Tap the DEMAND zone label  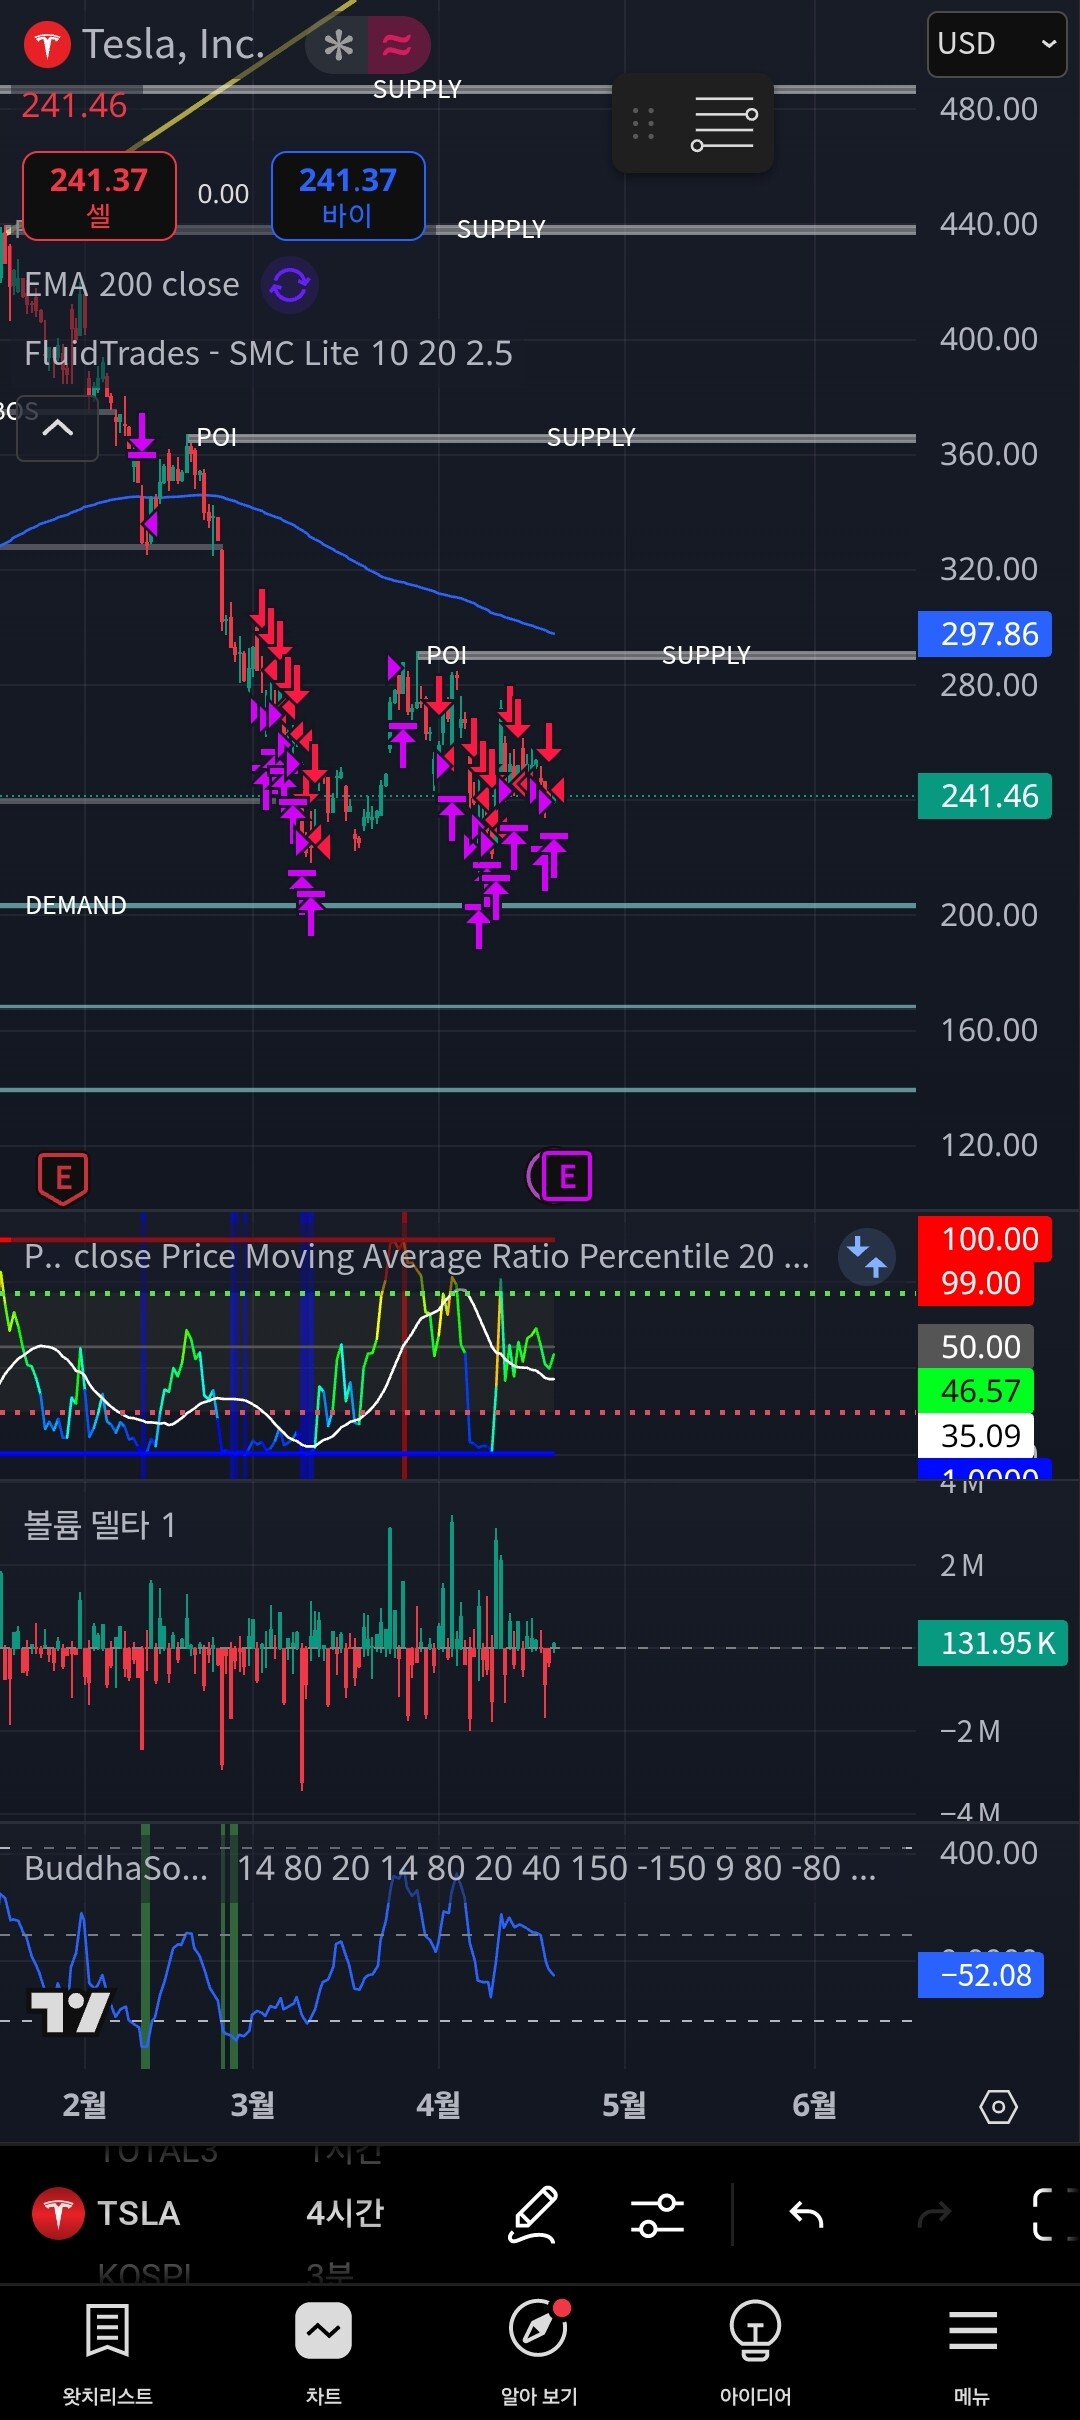pyautogui.click(x=76, y=905)
